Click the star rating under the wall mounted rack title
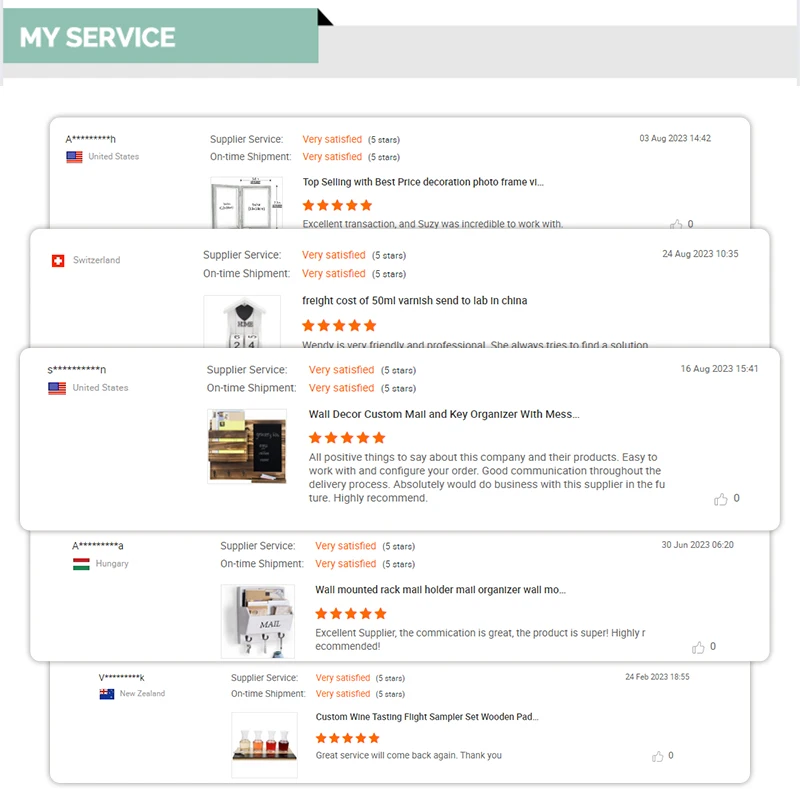The height and width of the screenshot is (800, 800). (x=351, y=613)
